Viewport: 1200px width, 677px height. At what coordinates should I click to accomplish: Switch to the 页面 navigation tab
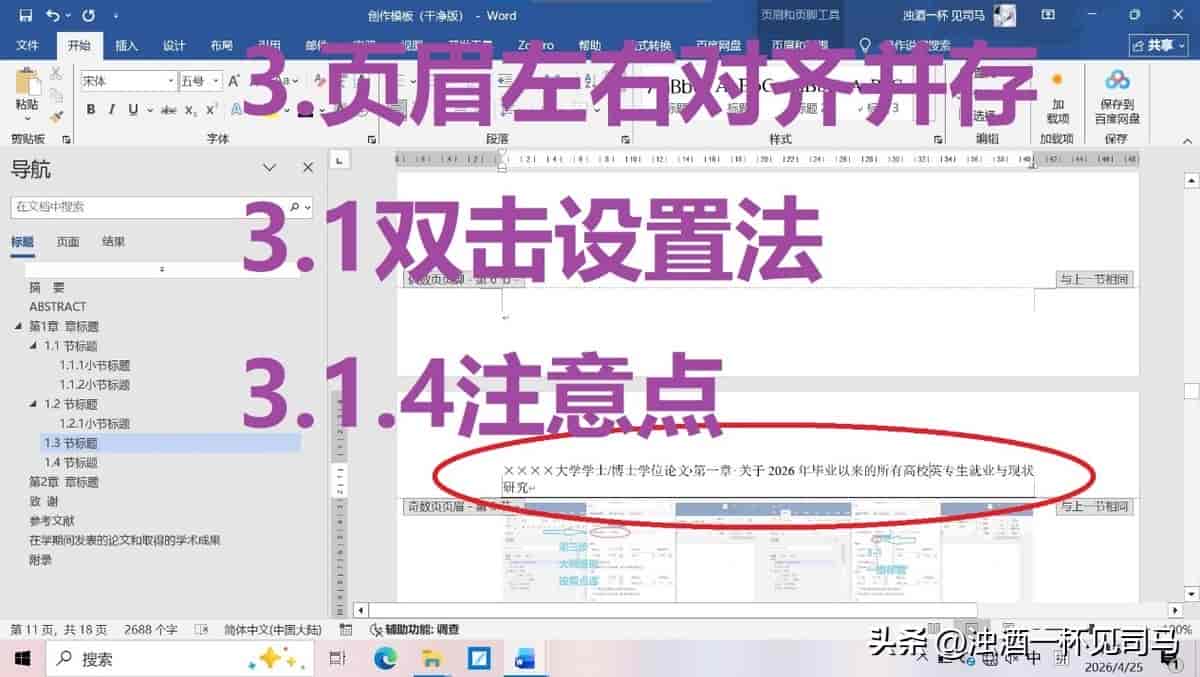[68, 241]
